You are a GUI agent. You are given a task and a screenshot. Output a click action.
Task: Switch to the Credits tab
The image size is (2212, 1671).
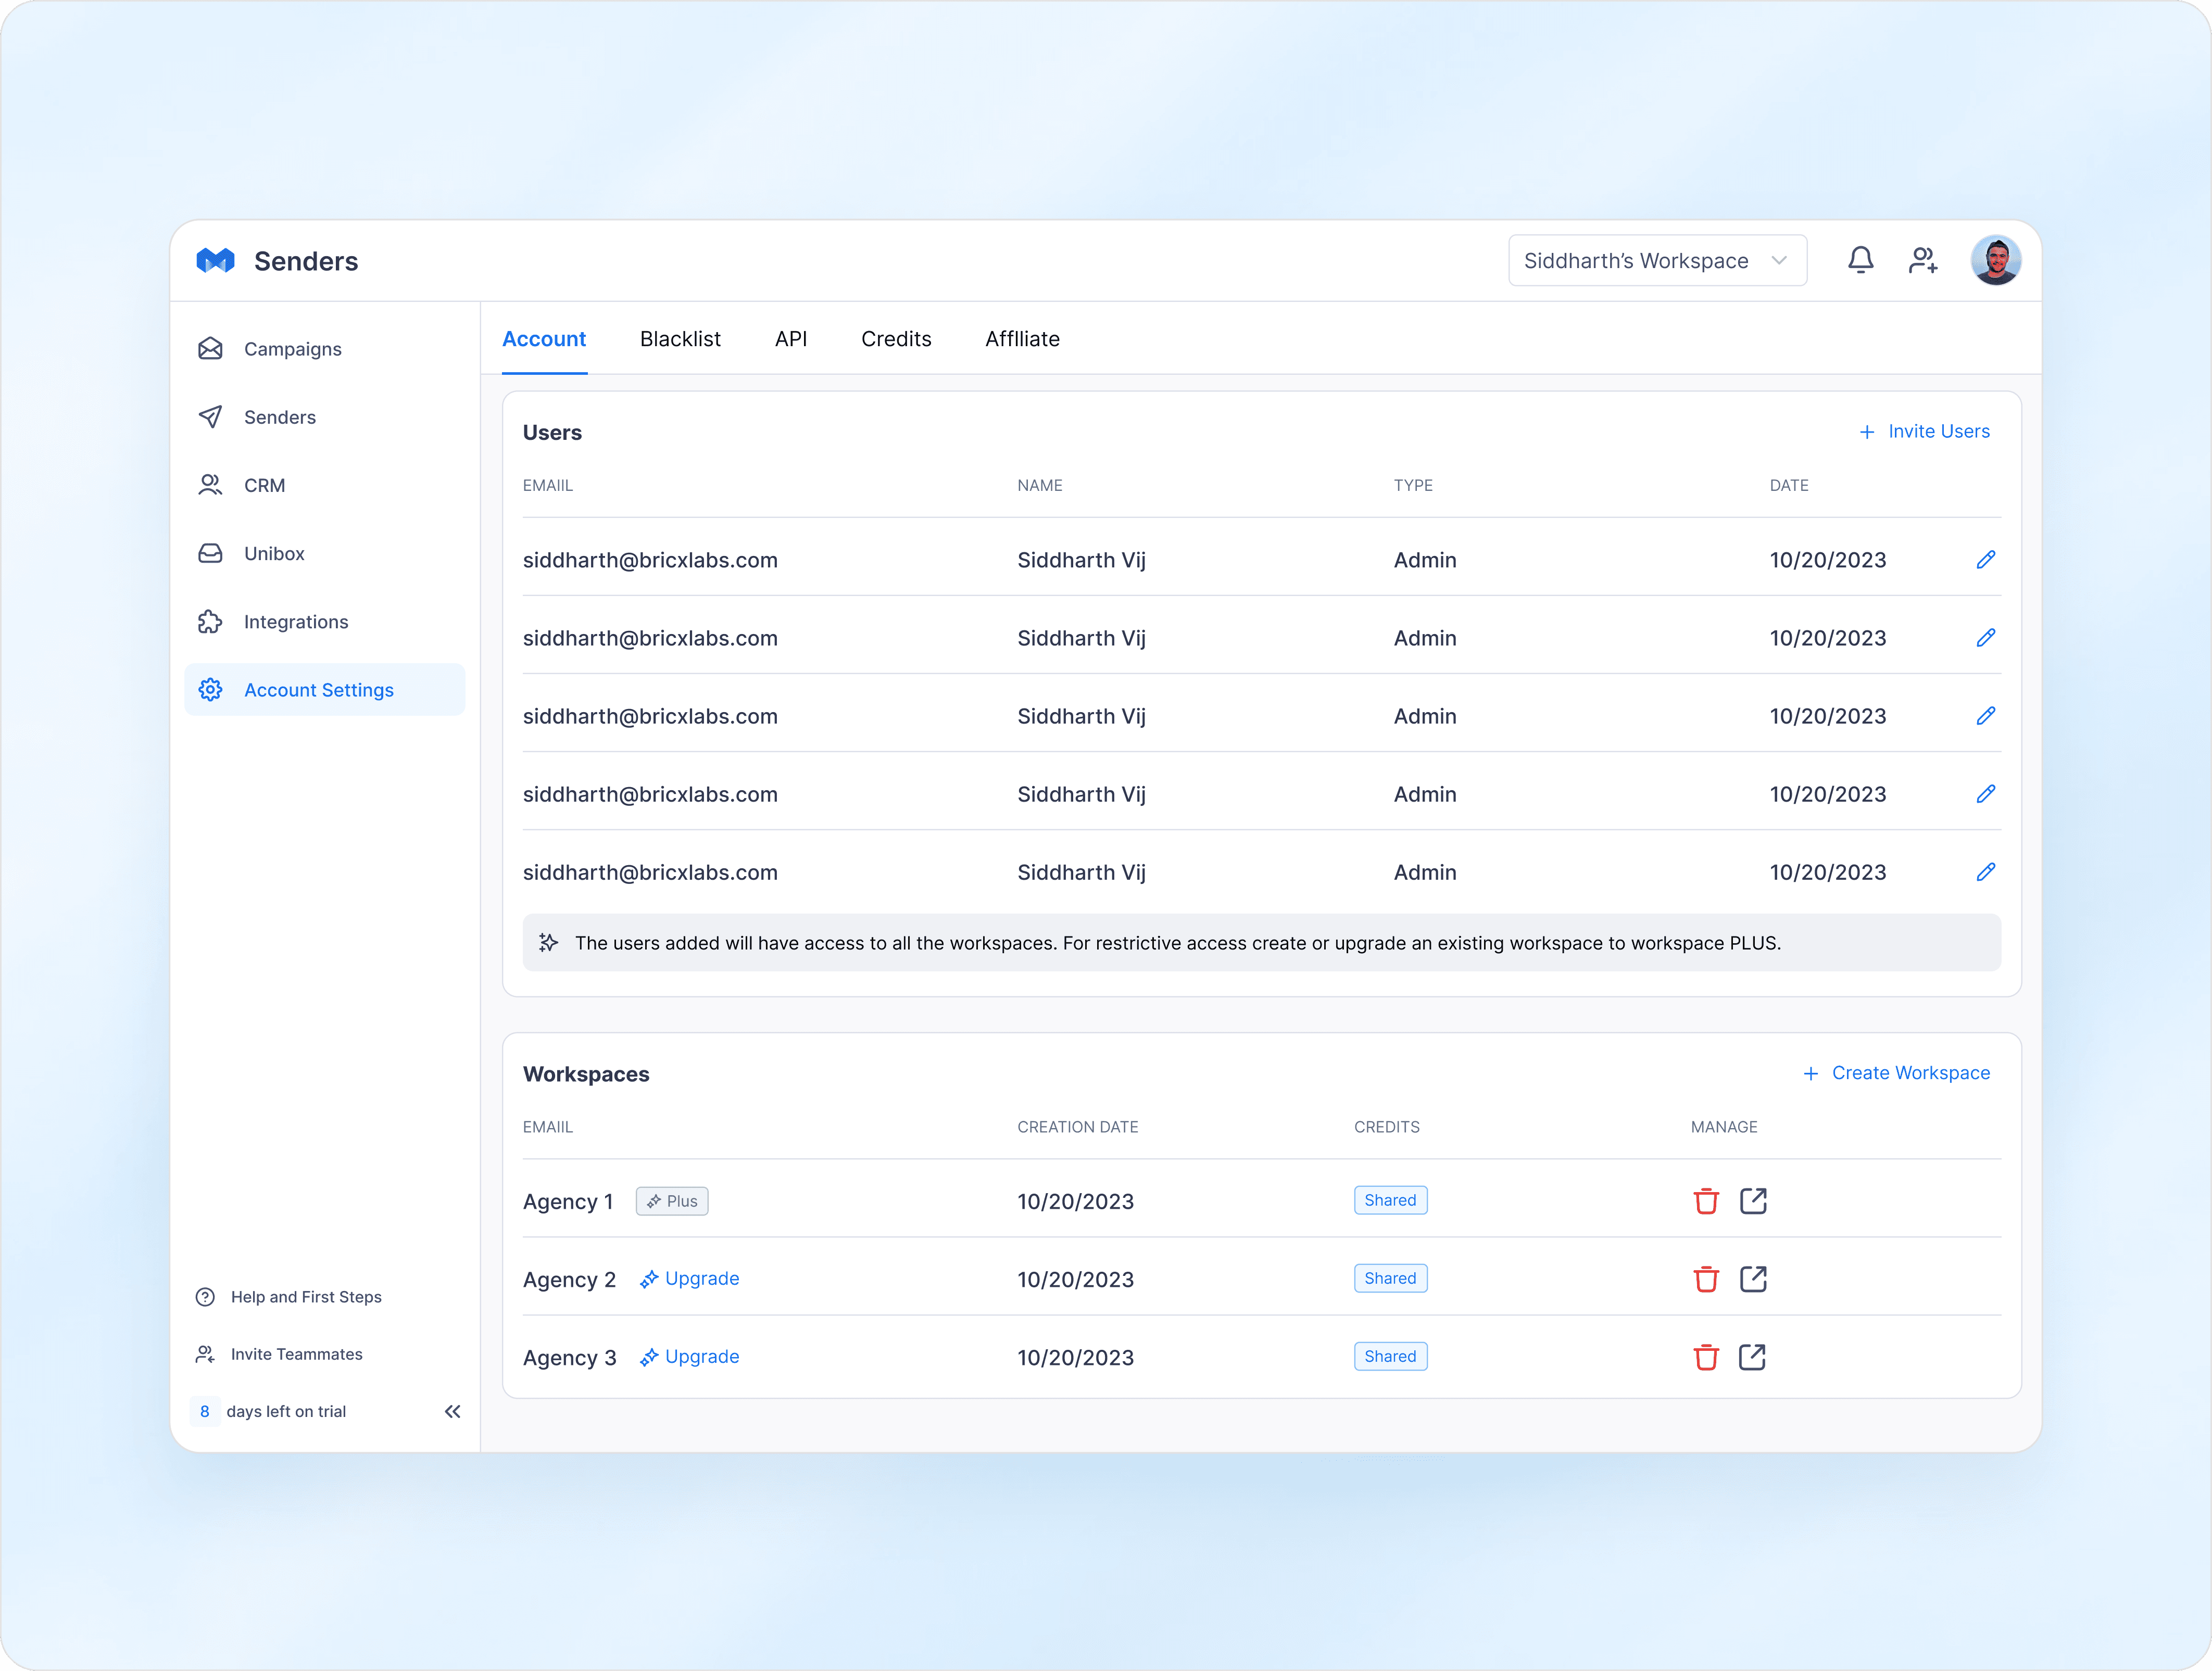(x=895, y=339)
